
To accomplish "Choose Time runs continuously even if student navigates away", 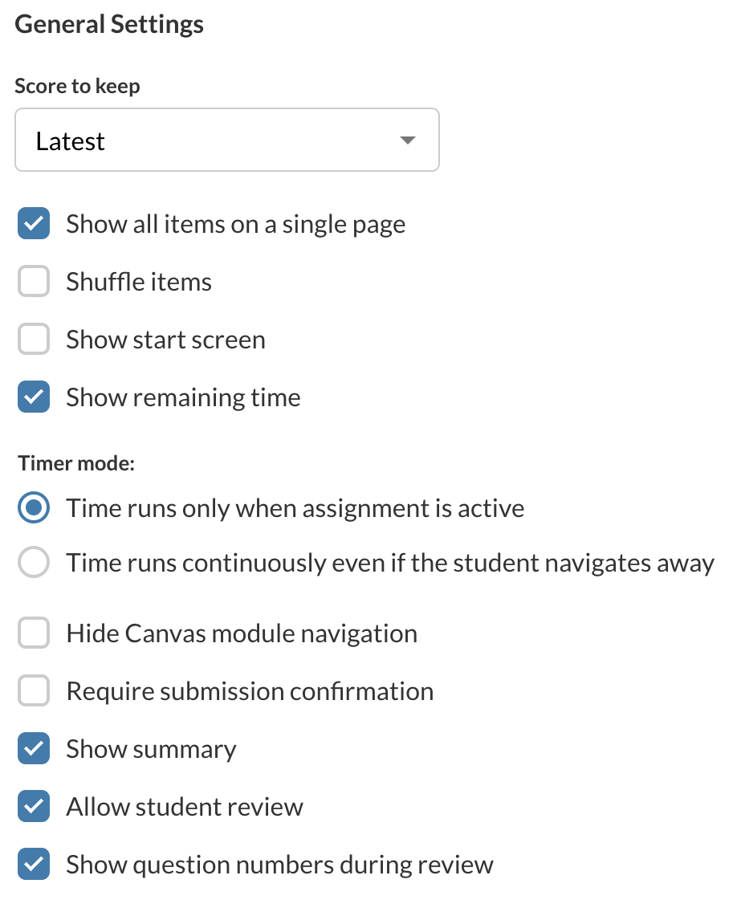I will [x=33, y=562].
